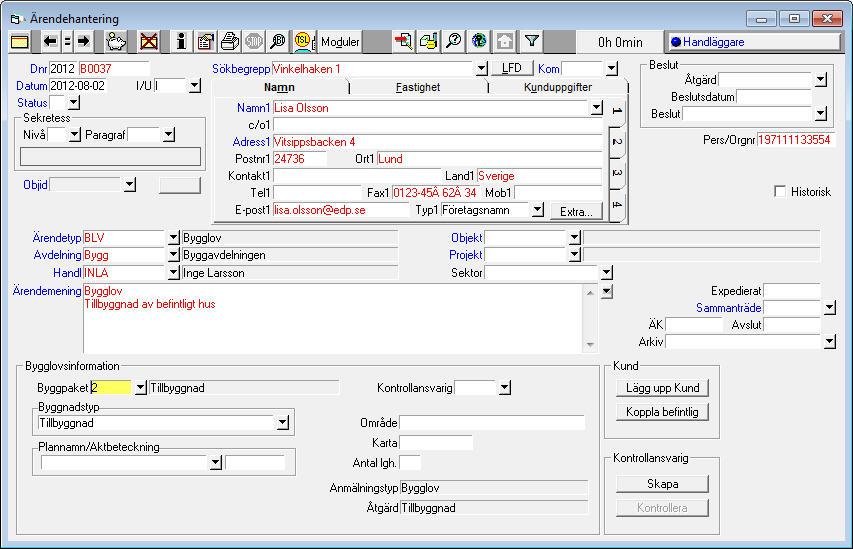Click the equals sign toolbar button
The image size is (853, 549).
[67, 42]
